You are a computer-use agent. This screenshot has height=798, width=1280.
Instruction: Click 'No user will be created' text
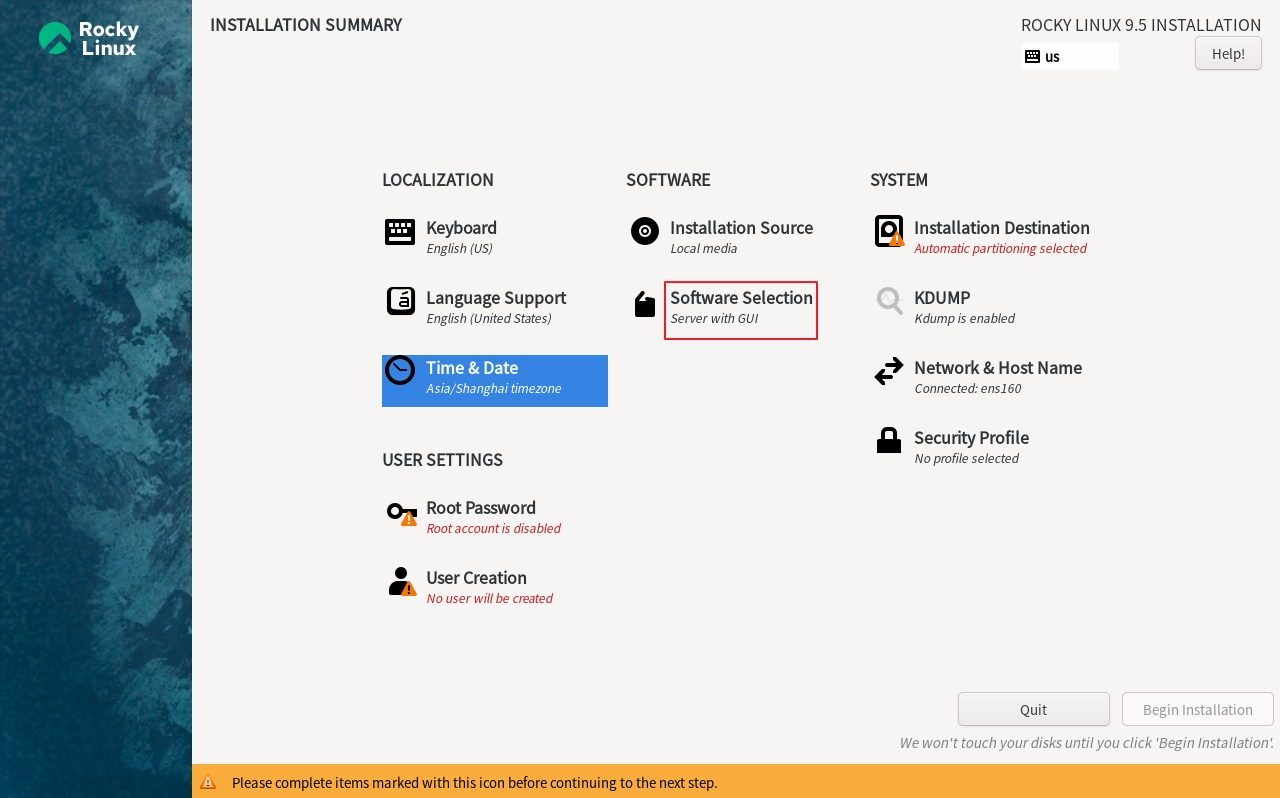point(489,598)
